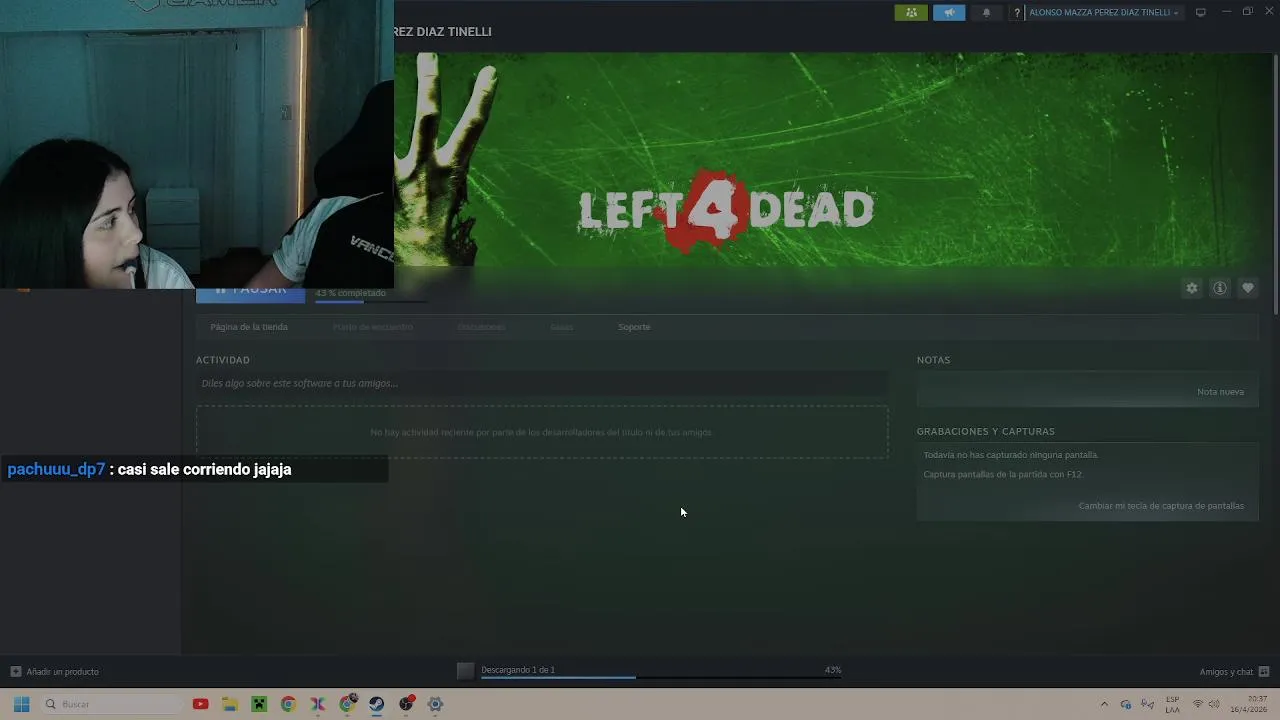
Task: Click the blue megaphone announcements icon
Action: click(x=949, y=12)
